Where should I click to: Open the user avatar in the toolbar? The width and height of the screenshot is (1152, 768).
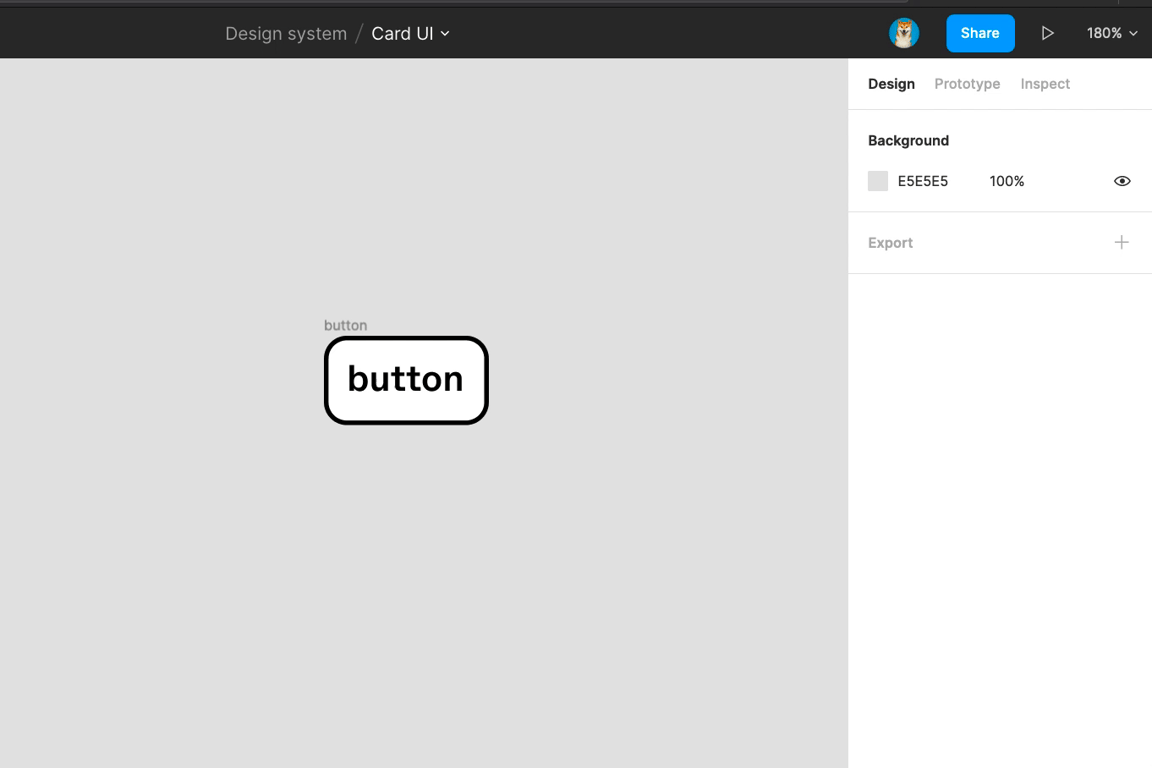(904, 33)
